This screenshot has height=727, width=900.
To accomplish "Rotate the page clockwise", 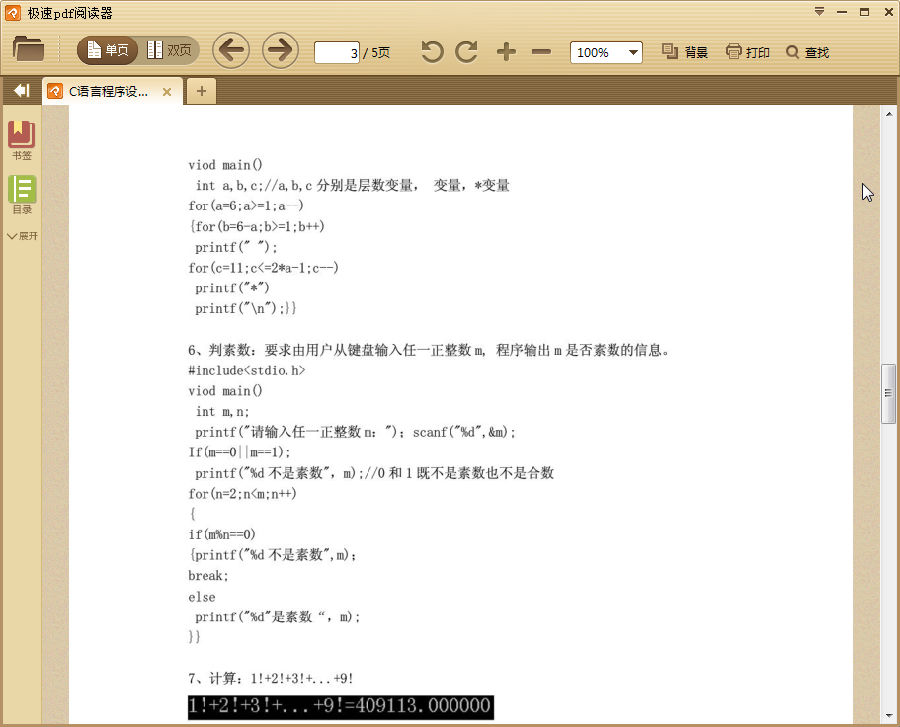I will click(x=465, y=51).
